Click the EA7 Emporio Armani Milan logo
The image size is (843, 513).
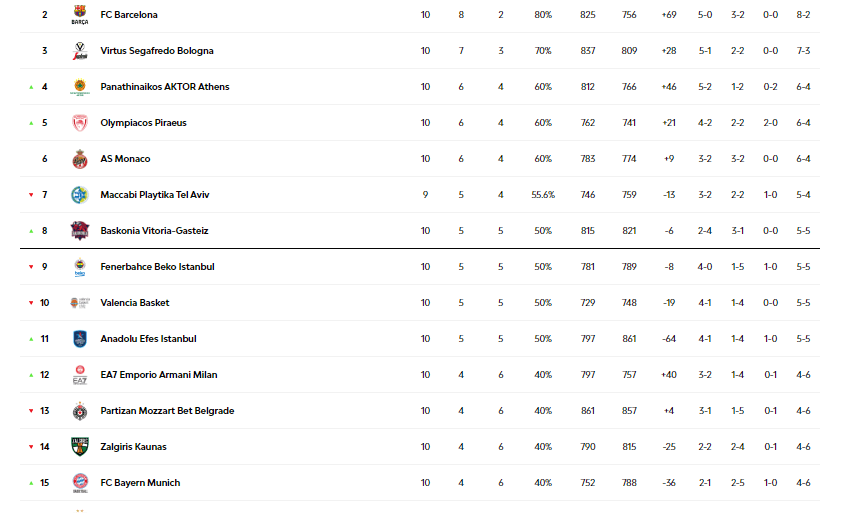pos(80,375)
